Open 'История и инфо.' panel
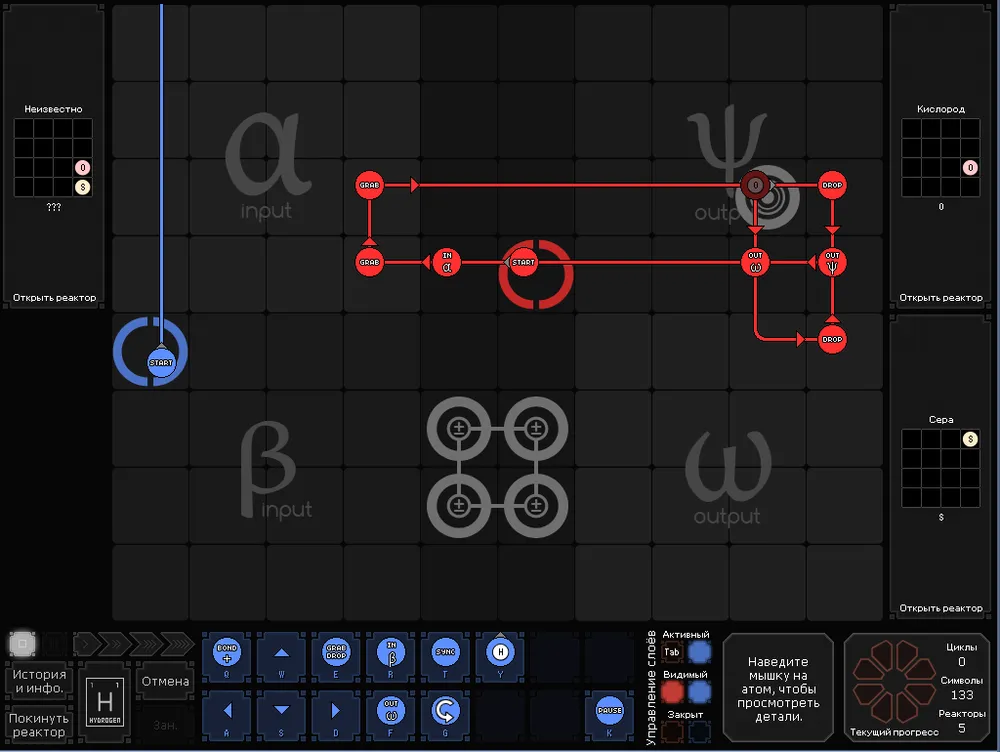 pyautogui.click(x=39, y=681)
